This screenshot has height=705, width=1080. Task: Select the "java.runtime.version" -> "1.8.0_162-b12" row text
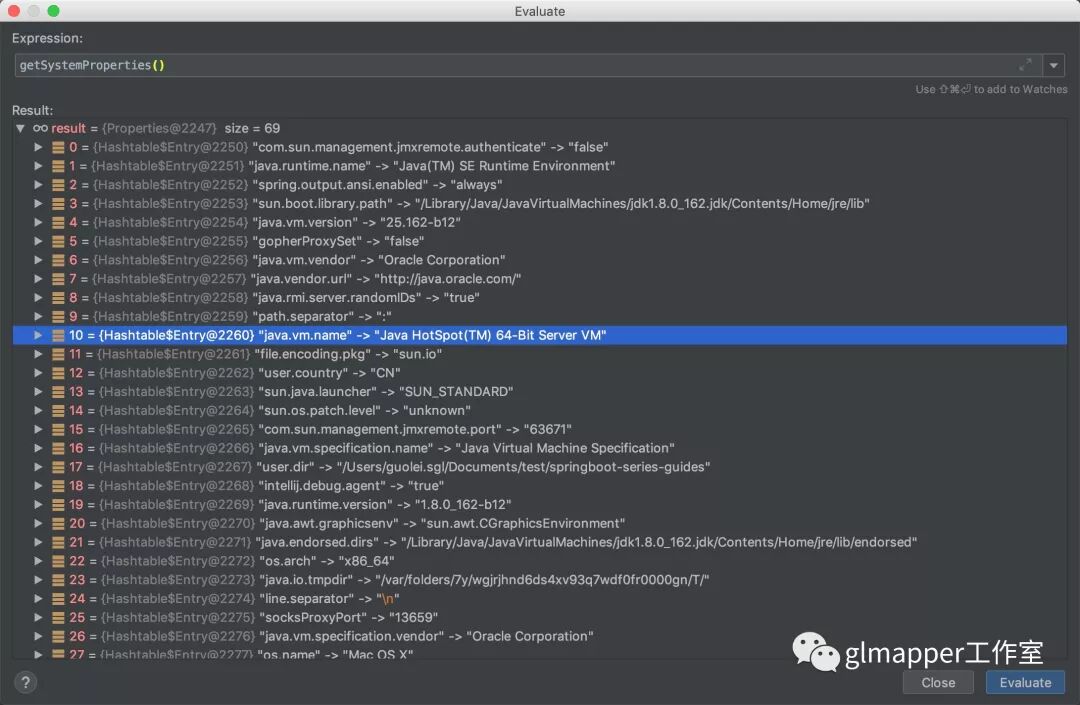click(x=384, y=505)
